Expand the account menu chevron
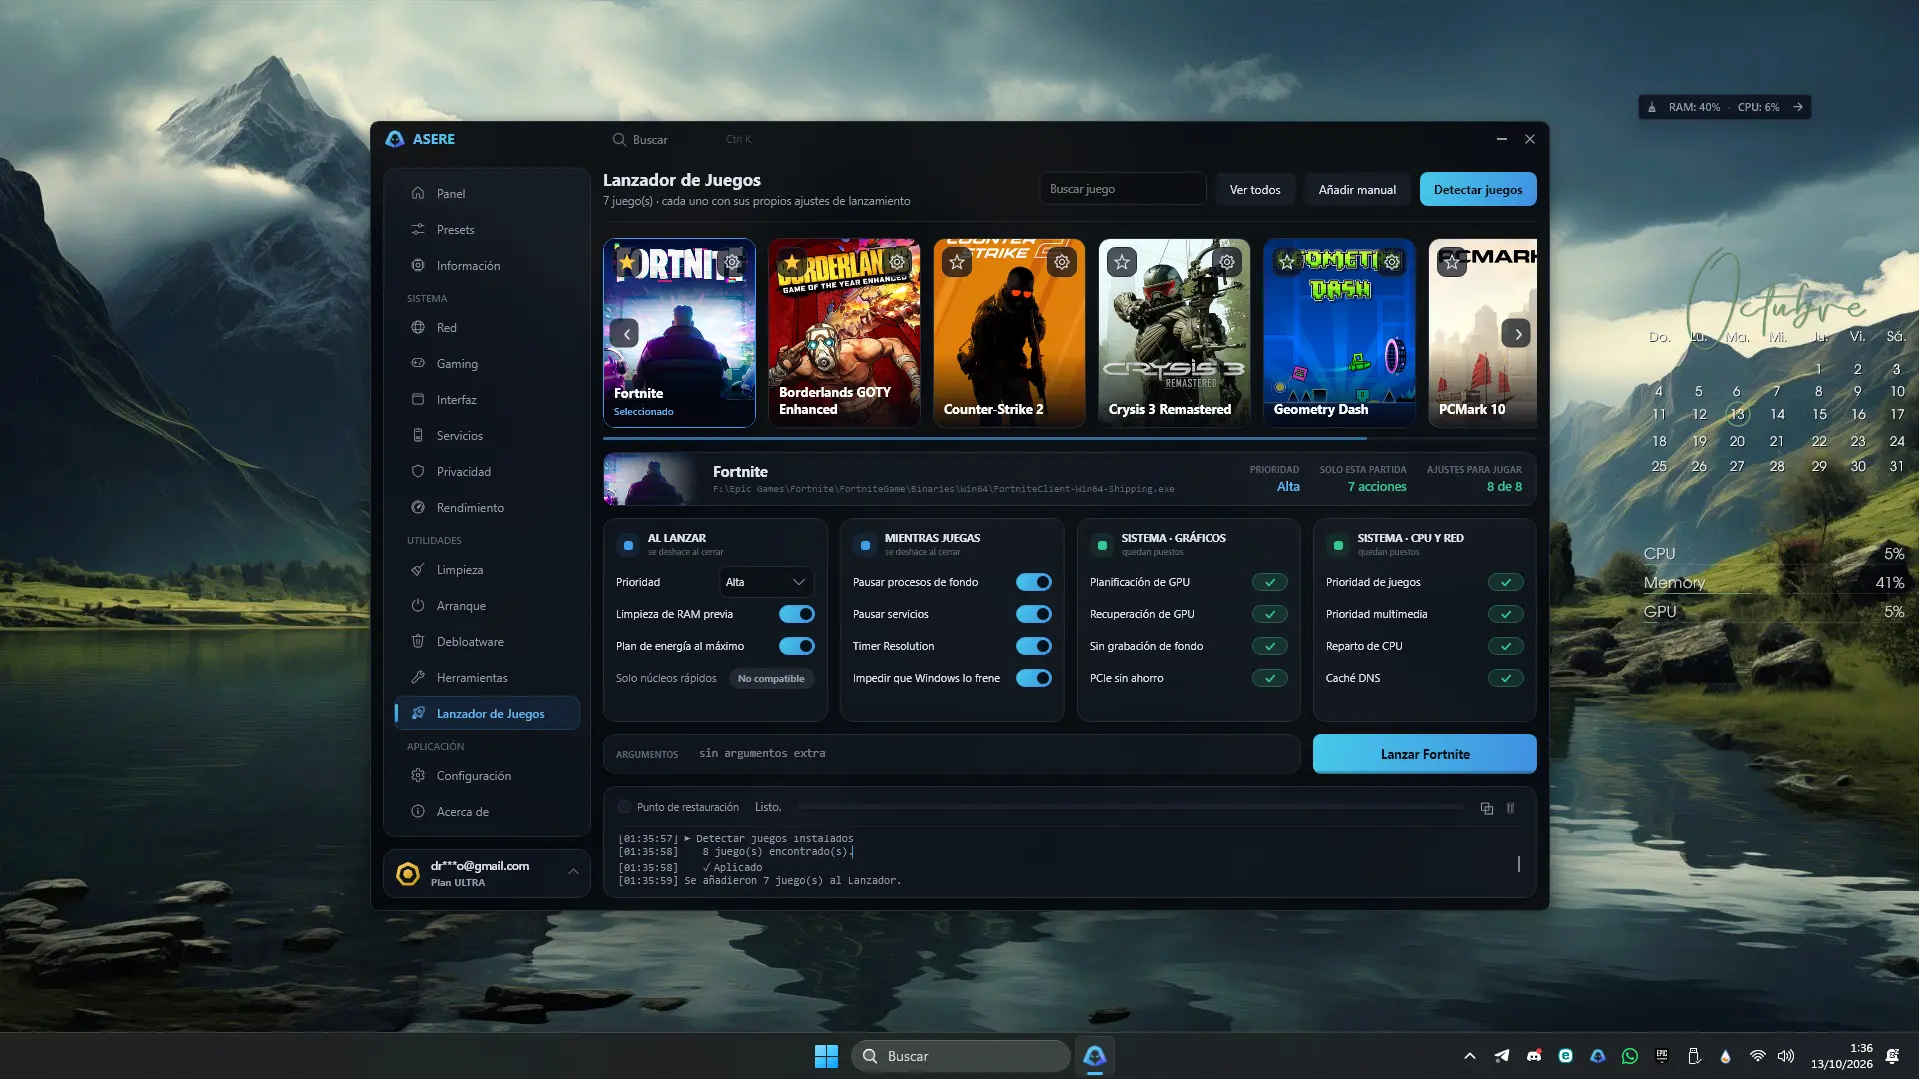 tap(573, 872)
